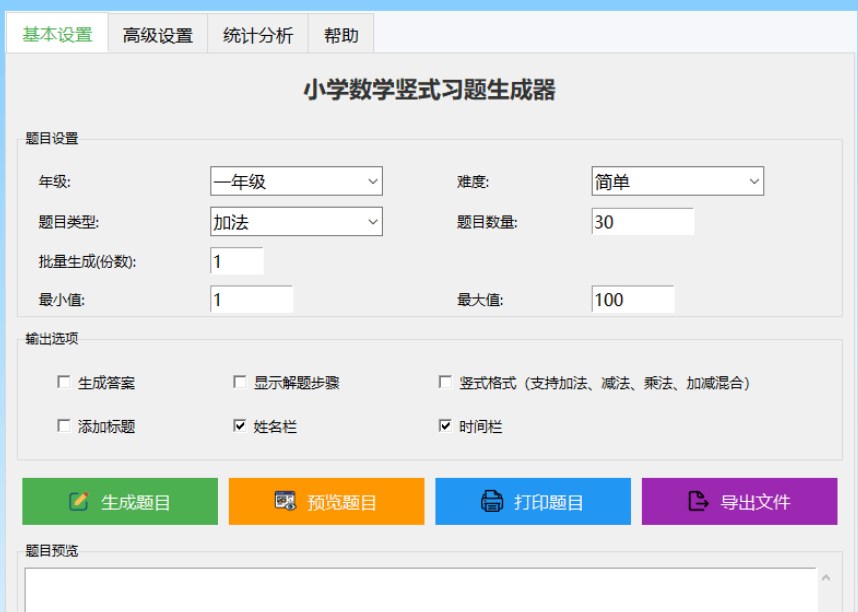Click the preview eye icon on 预览题目
Viewport: 858px width, 612px height.
(286, 502)
